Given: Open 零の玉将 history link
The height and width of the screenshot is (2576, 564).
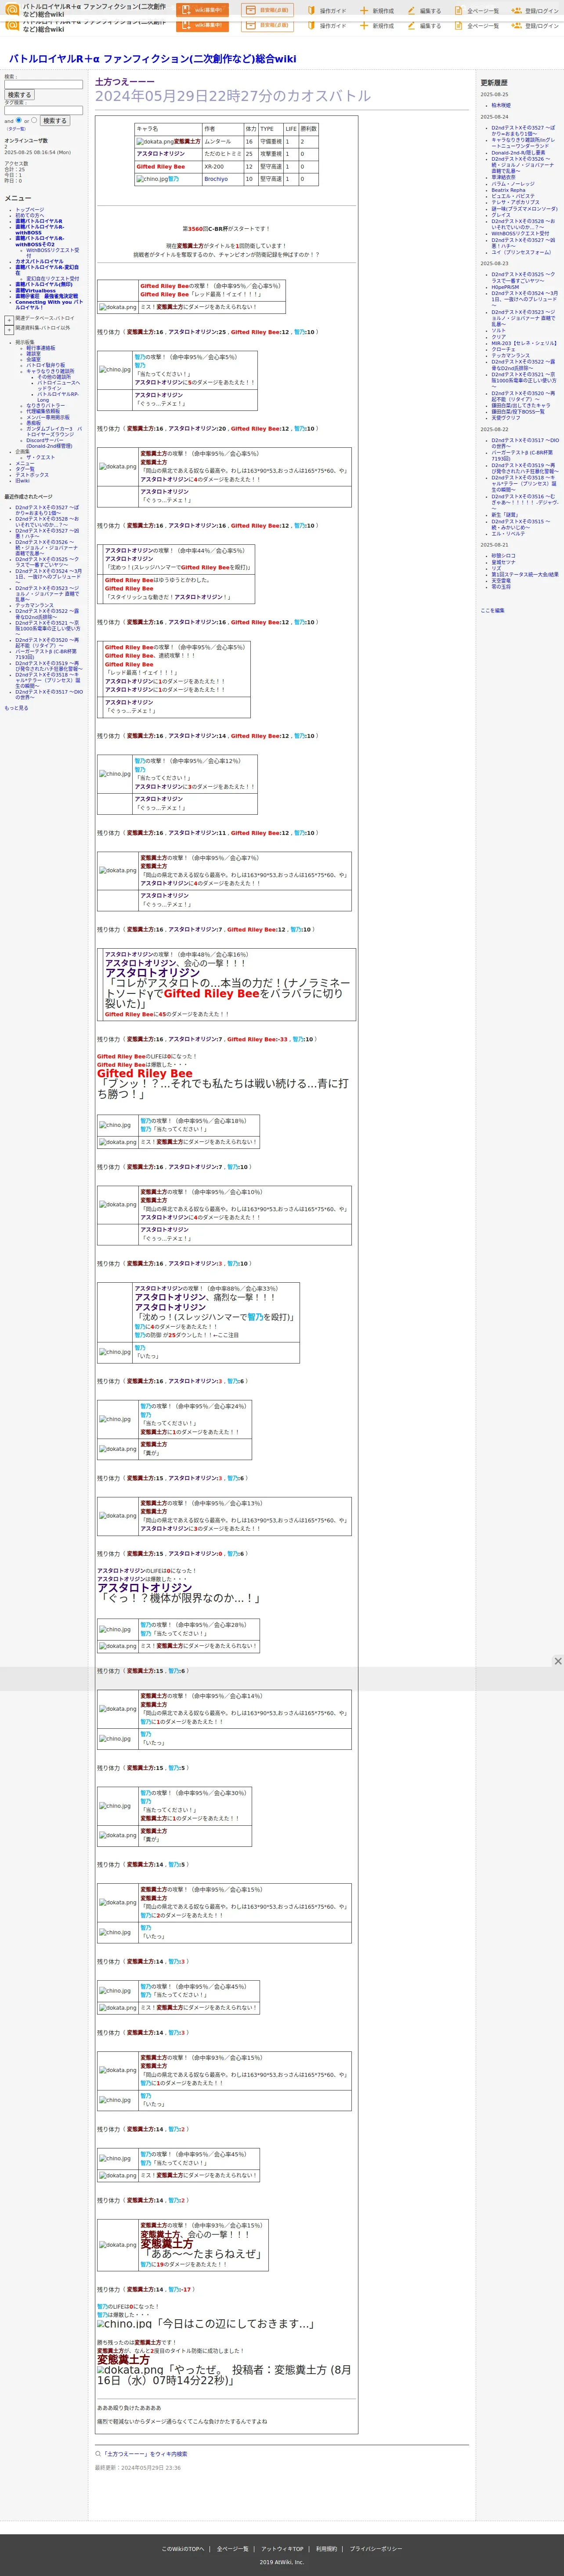Looking at the screenshot, I should pos(501,587).
